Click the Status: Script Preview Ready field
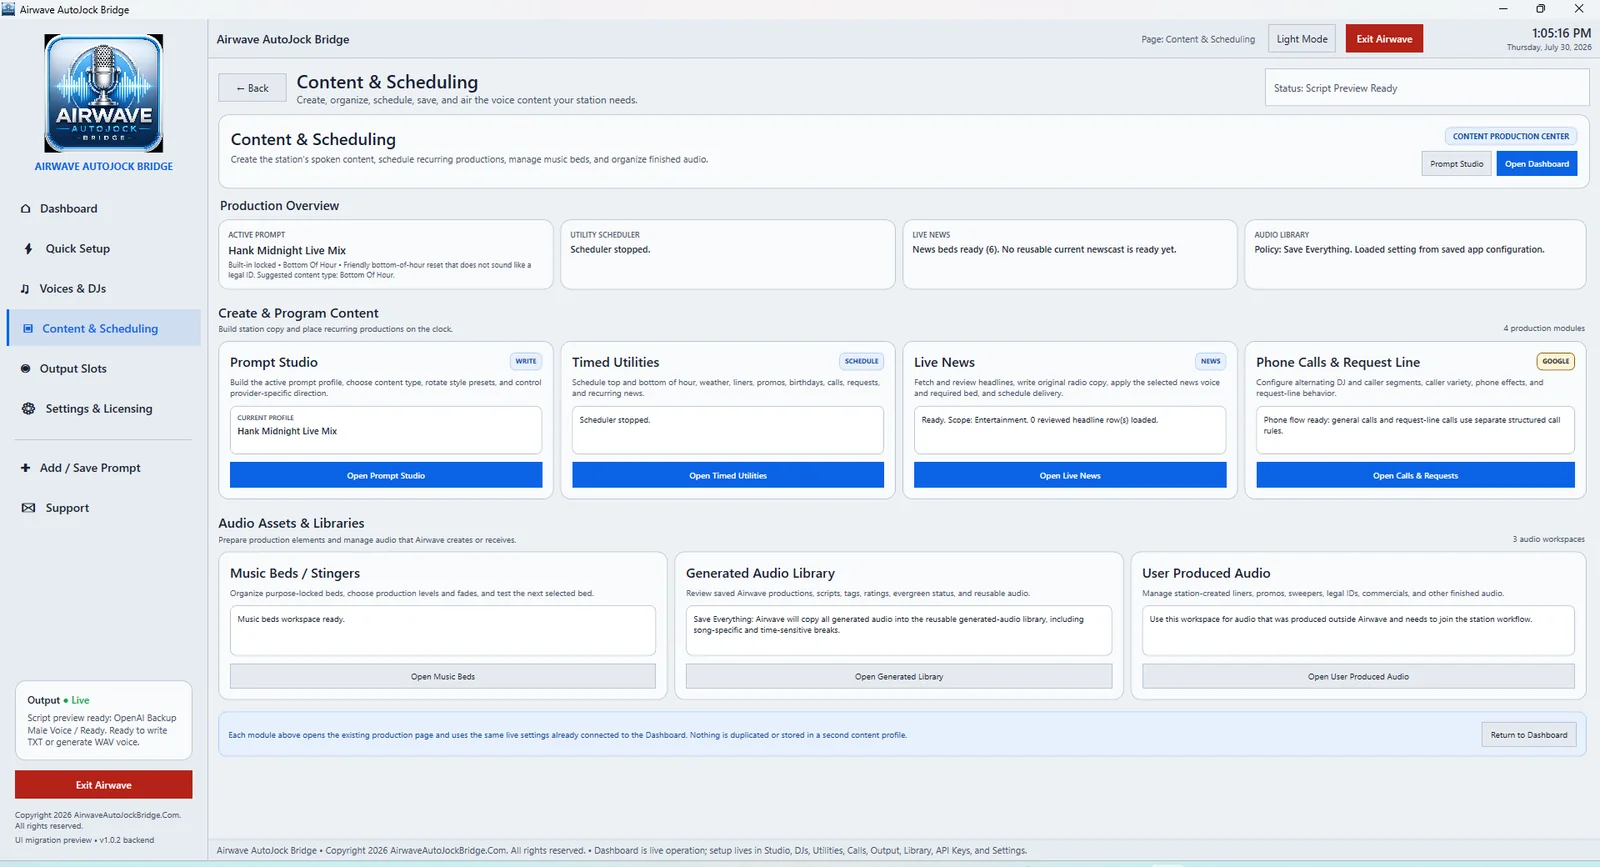The image size is (1600, 867). (1427, 88)
